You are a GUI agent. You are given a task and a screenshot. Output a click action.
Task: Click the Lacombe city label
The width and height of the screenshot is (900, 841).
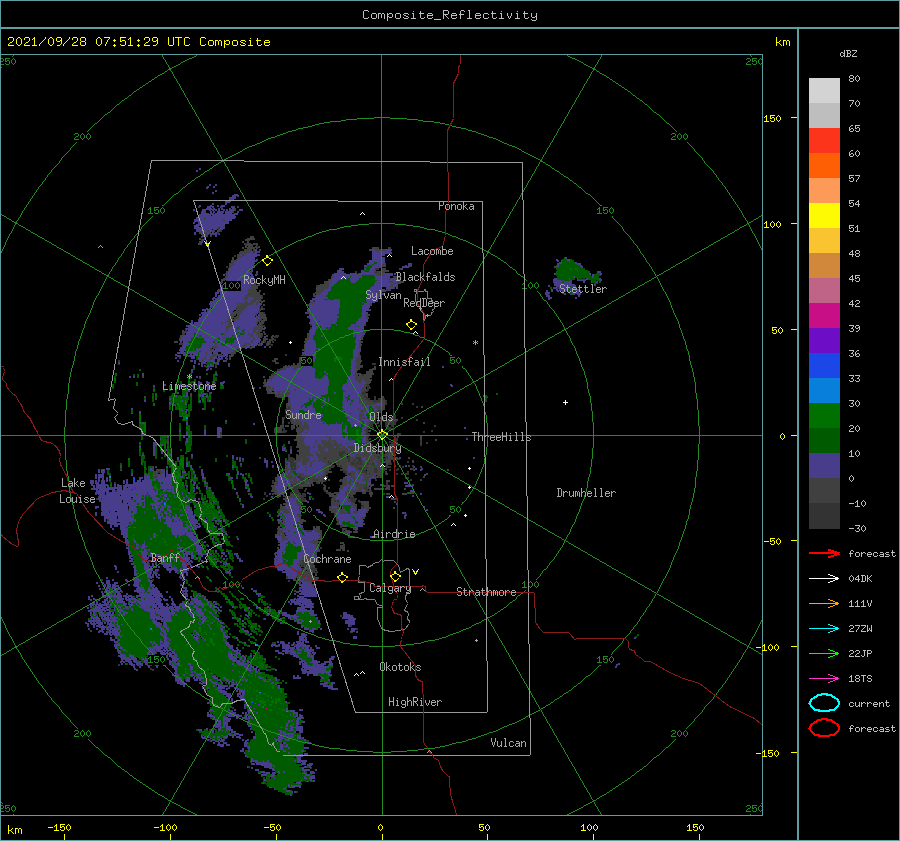[x=432, y=251]
